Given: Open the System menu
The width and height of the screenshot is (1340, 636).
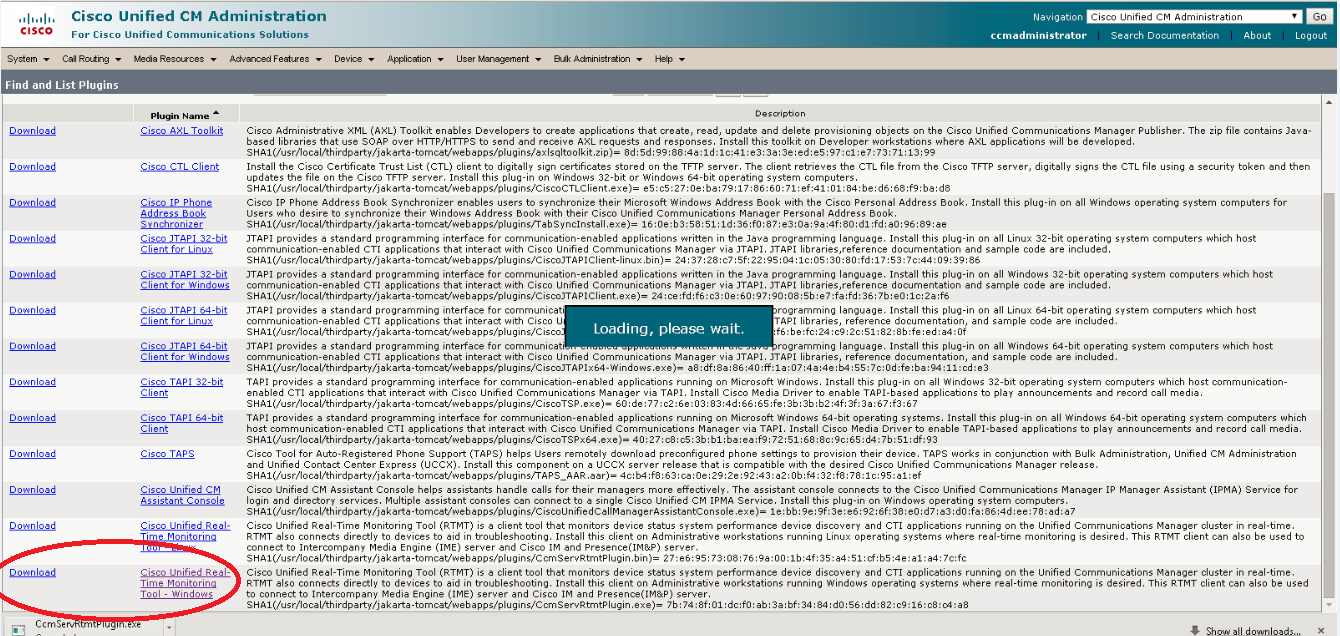Looking at the screenshot, I should (26, 59).
